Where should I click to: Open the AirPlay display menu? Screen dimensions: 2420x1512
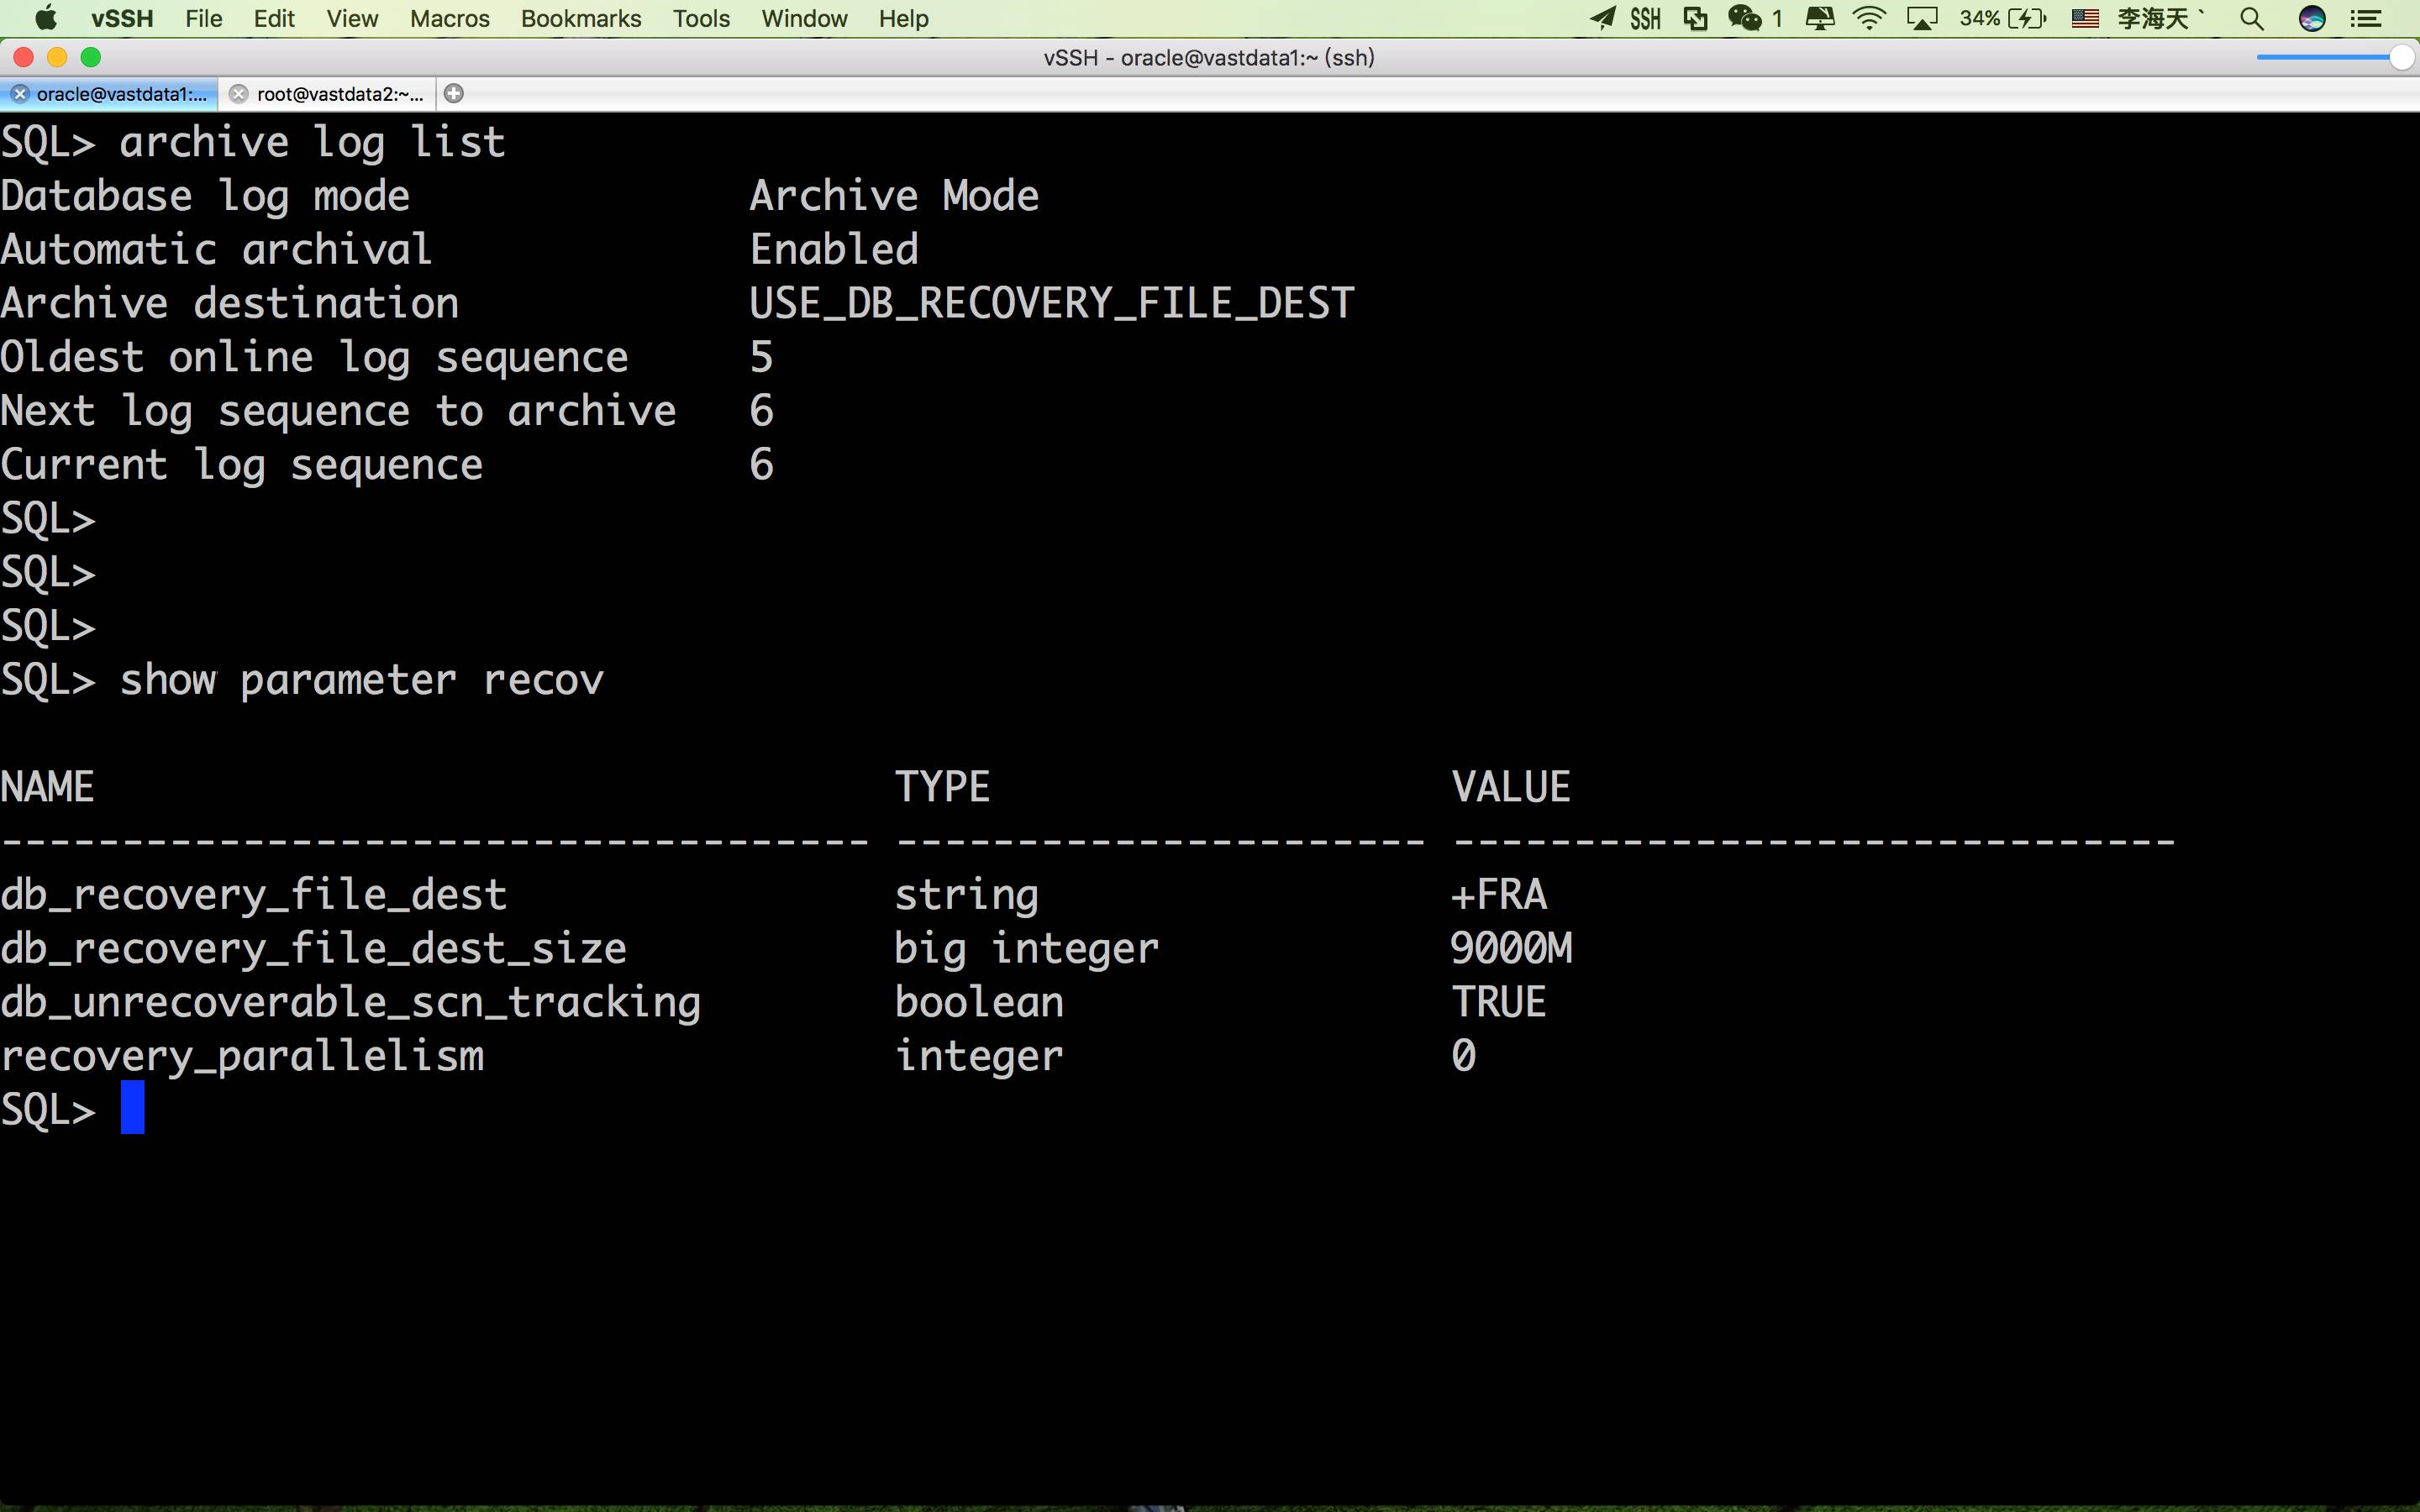1922,18
